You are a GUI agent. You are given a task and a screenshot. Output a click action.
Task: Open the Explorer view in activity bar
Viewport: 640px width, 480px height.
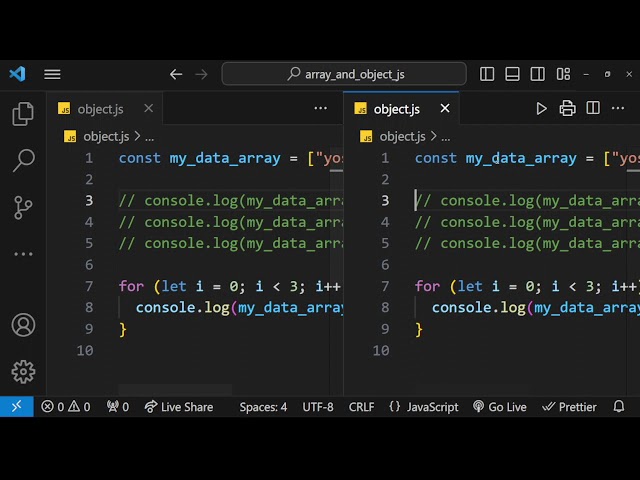23,114
